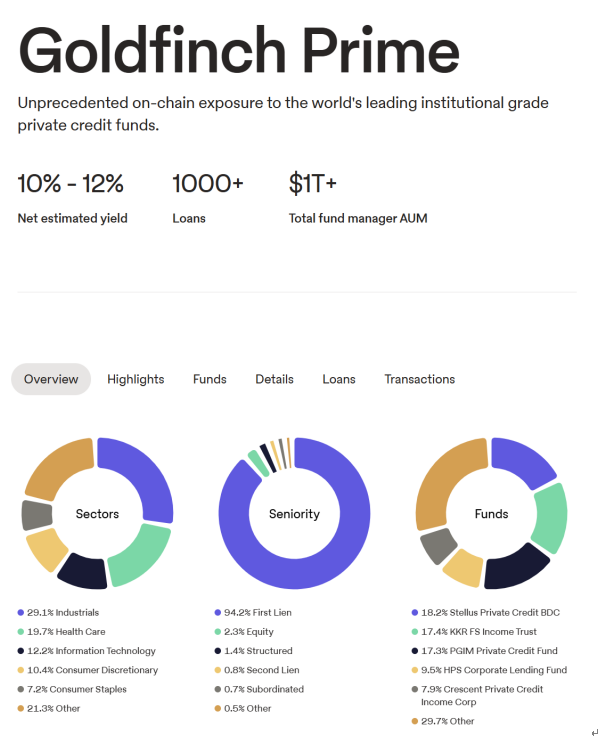Click the Stellus Private Credit BDC legend dot

click(x=415, y=612)
